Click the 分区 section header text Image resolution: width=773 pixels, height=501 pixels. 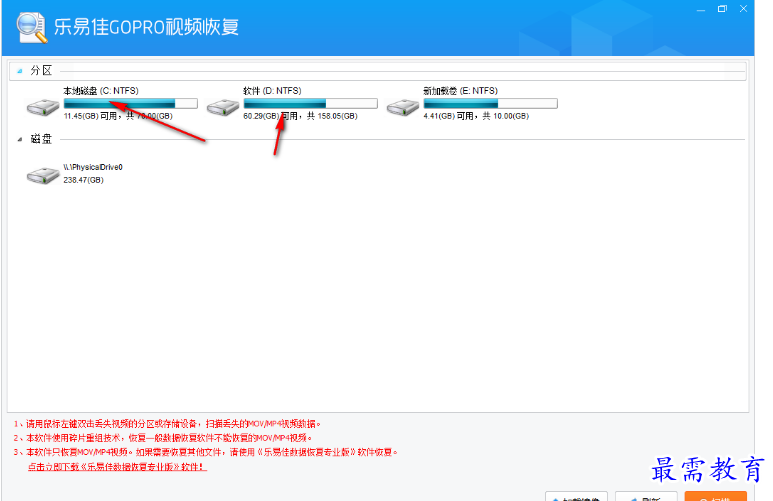click(41, 71)
